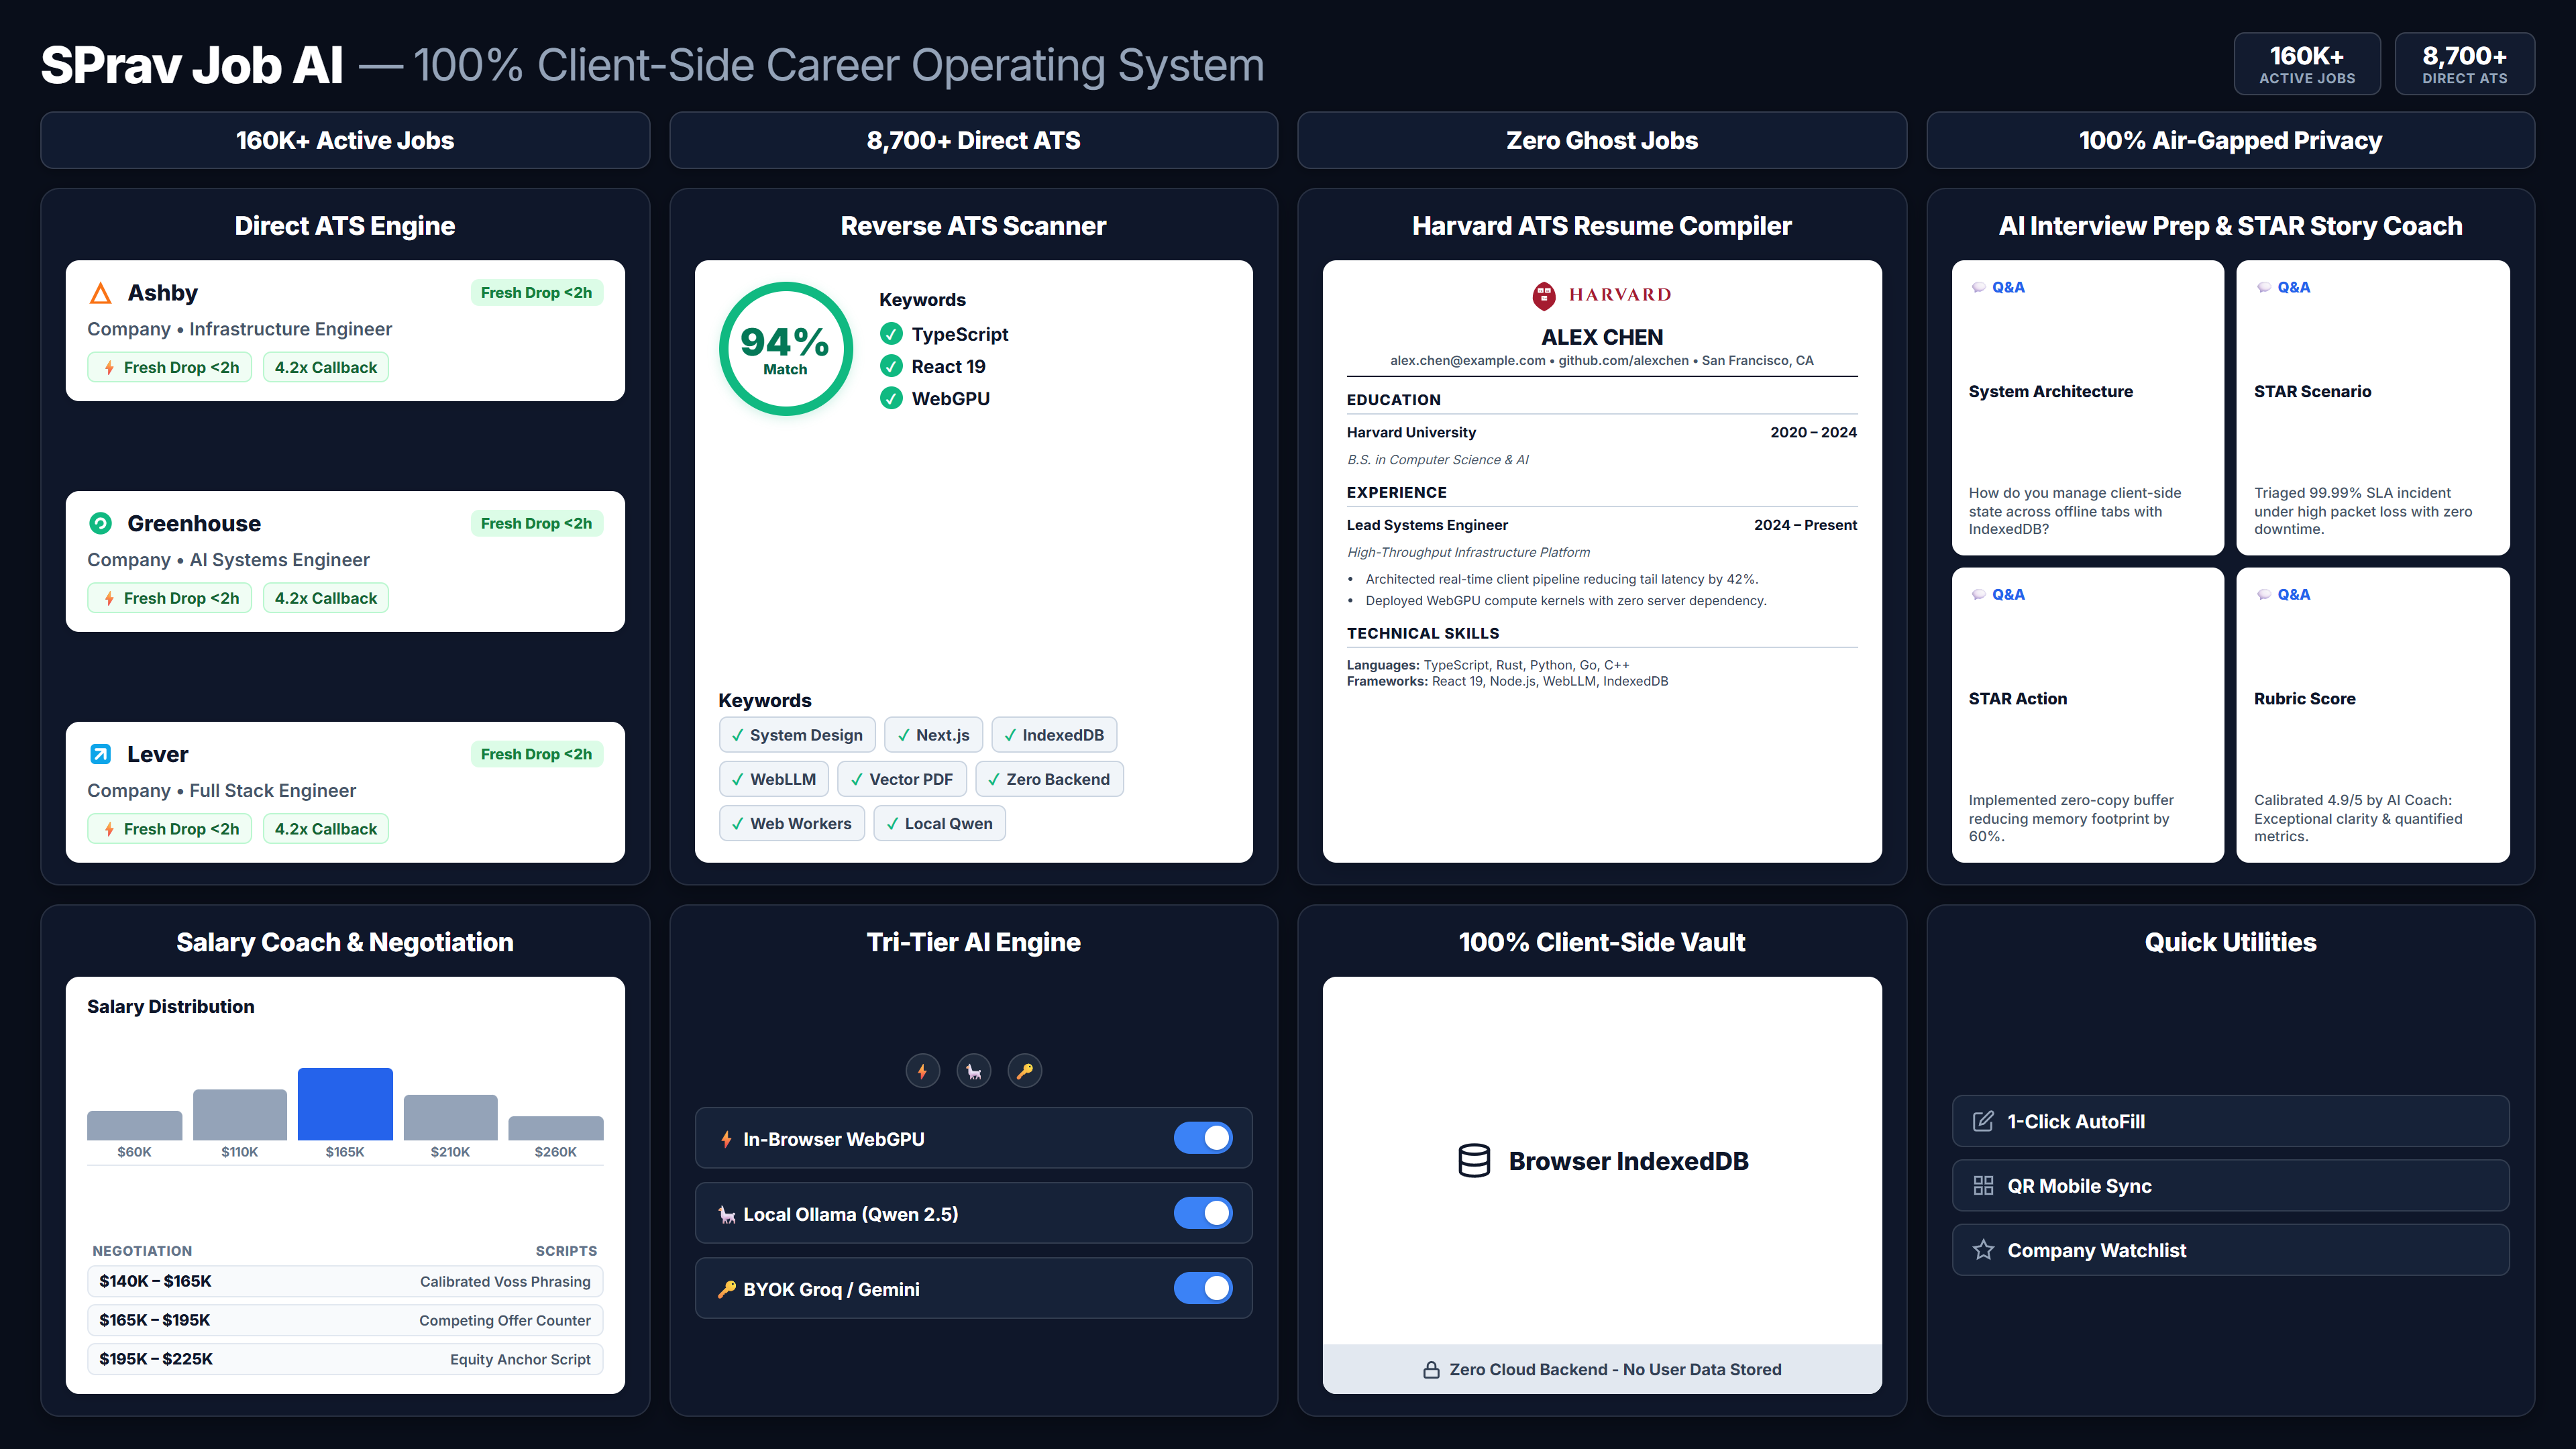Click the green checkmark beside WebGPU
The height and width of the screenshot is (1449, 2576).
click(x=891, y=398)
